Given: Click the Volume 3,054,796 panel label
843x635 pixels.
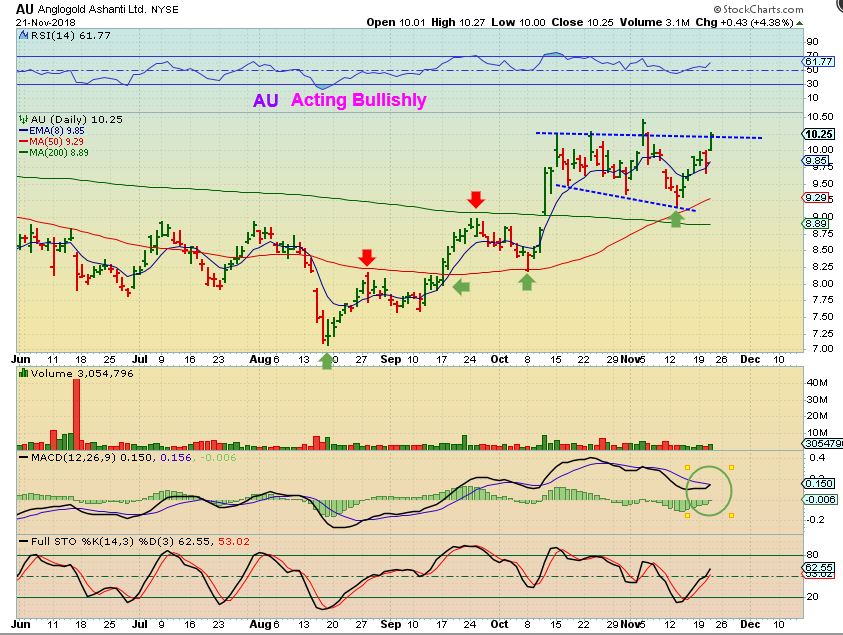Looking at the screenshot, I should point(82,373).
